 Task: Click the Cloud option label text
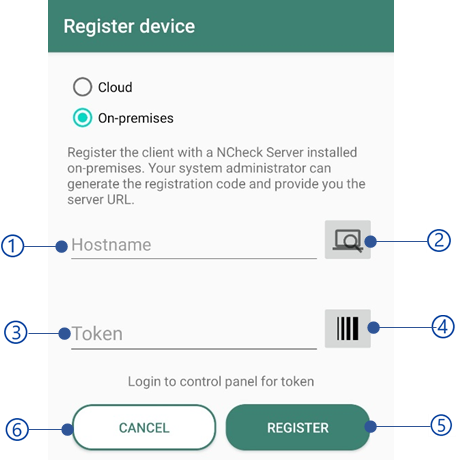tap(115, 87)
